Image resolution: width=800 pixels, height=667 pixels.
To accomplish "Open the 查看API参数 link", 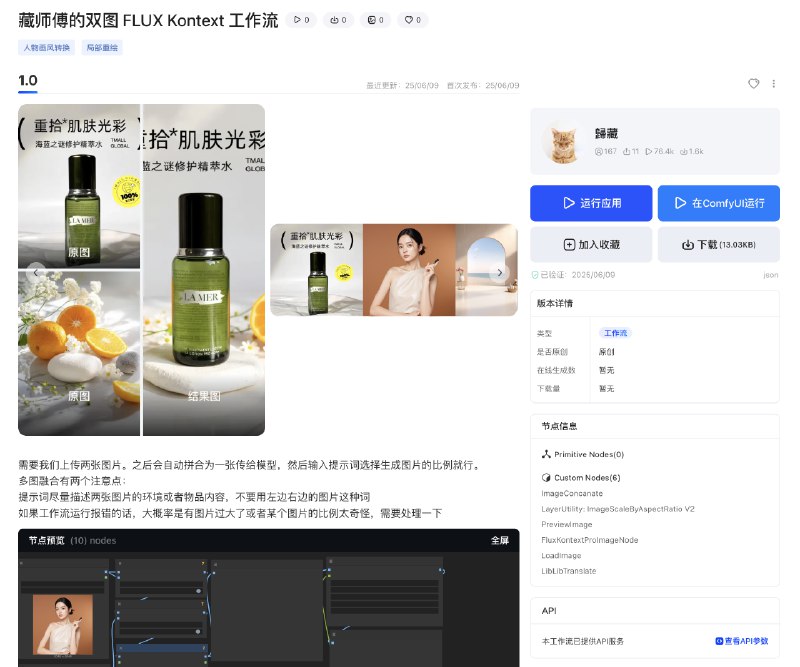I will point(742,641).
